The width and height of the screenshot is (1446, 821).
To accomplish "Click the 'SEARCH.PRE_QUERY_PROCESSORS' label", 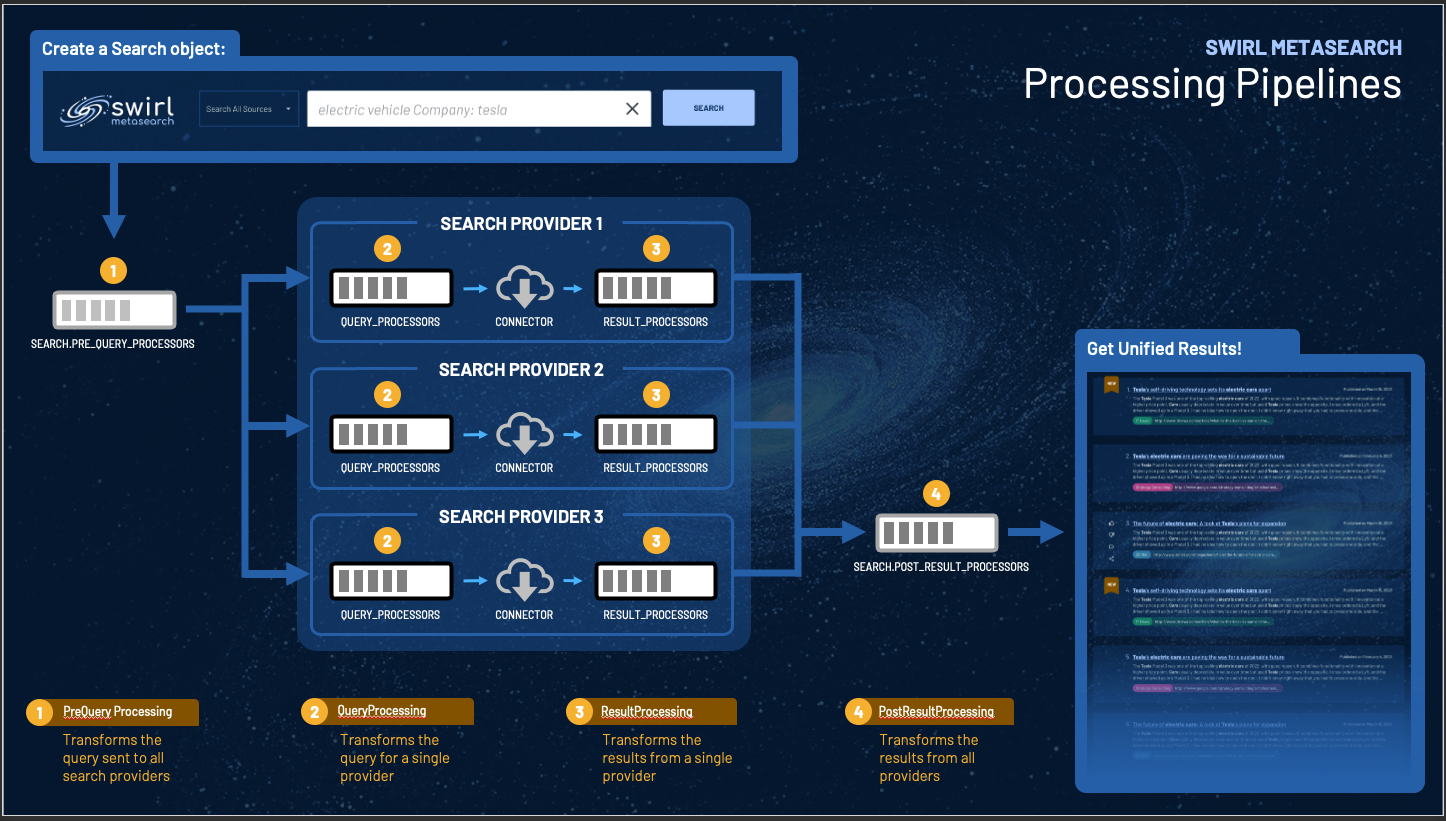I will click(x=113, y=343).
